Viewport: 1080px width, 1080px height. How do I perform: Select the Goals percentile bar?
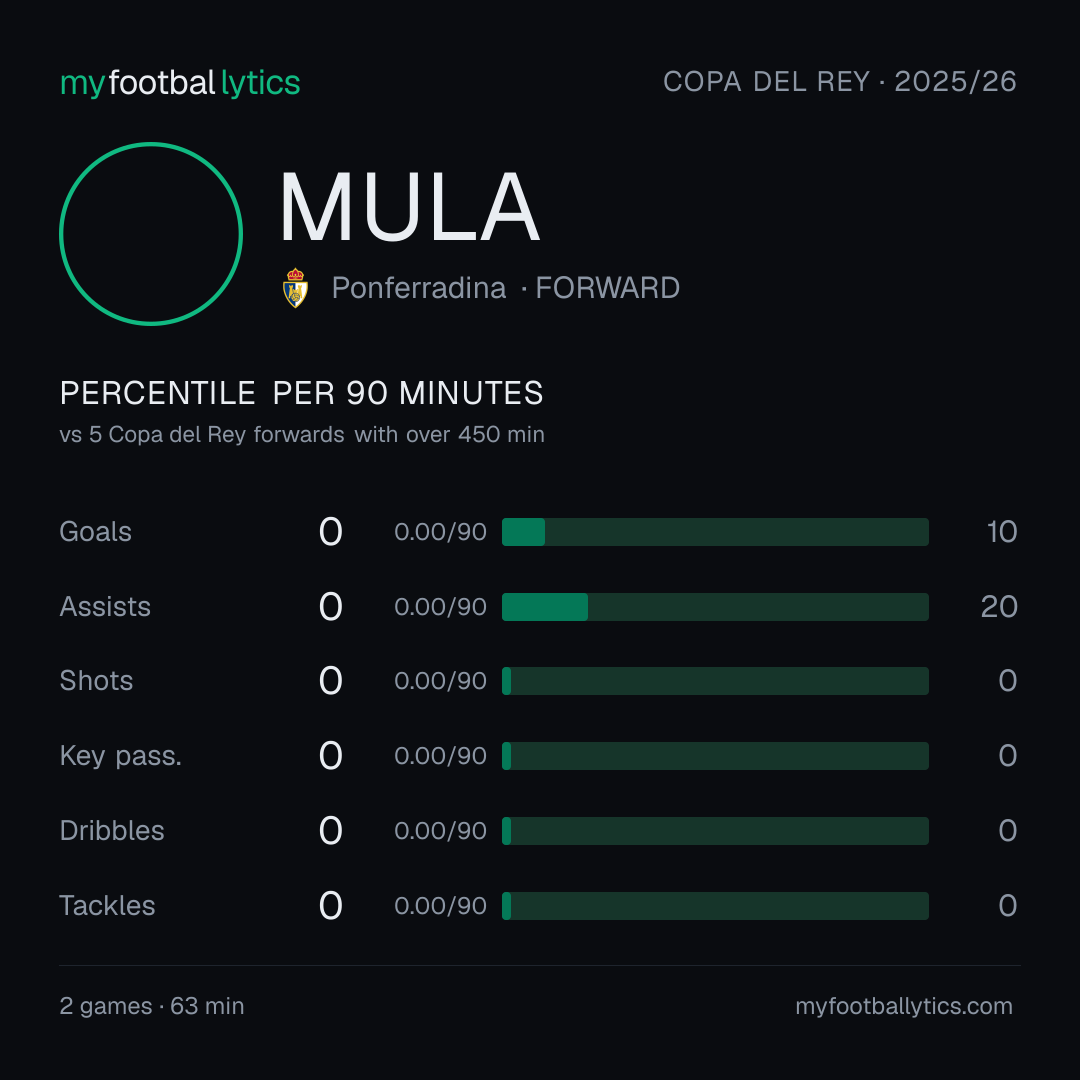(715, 532)
